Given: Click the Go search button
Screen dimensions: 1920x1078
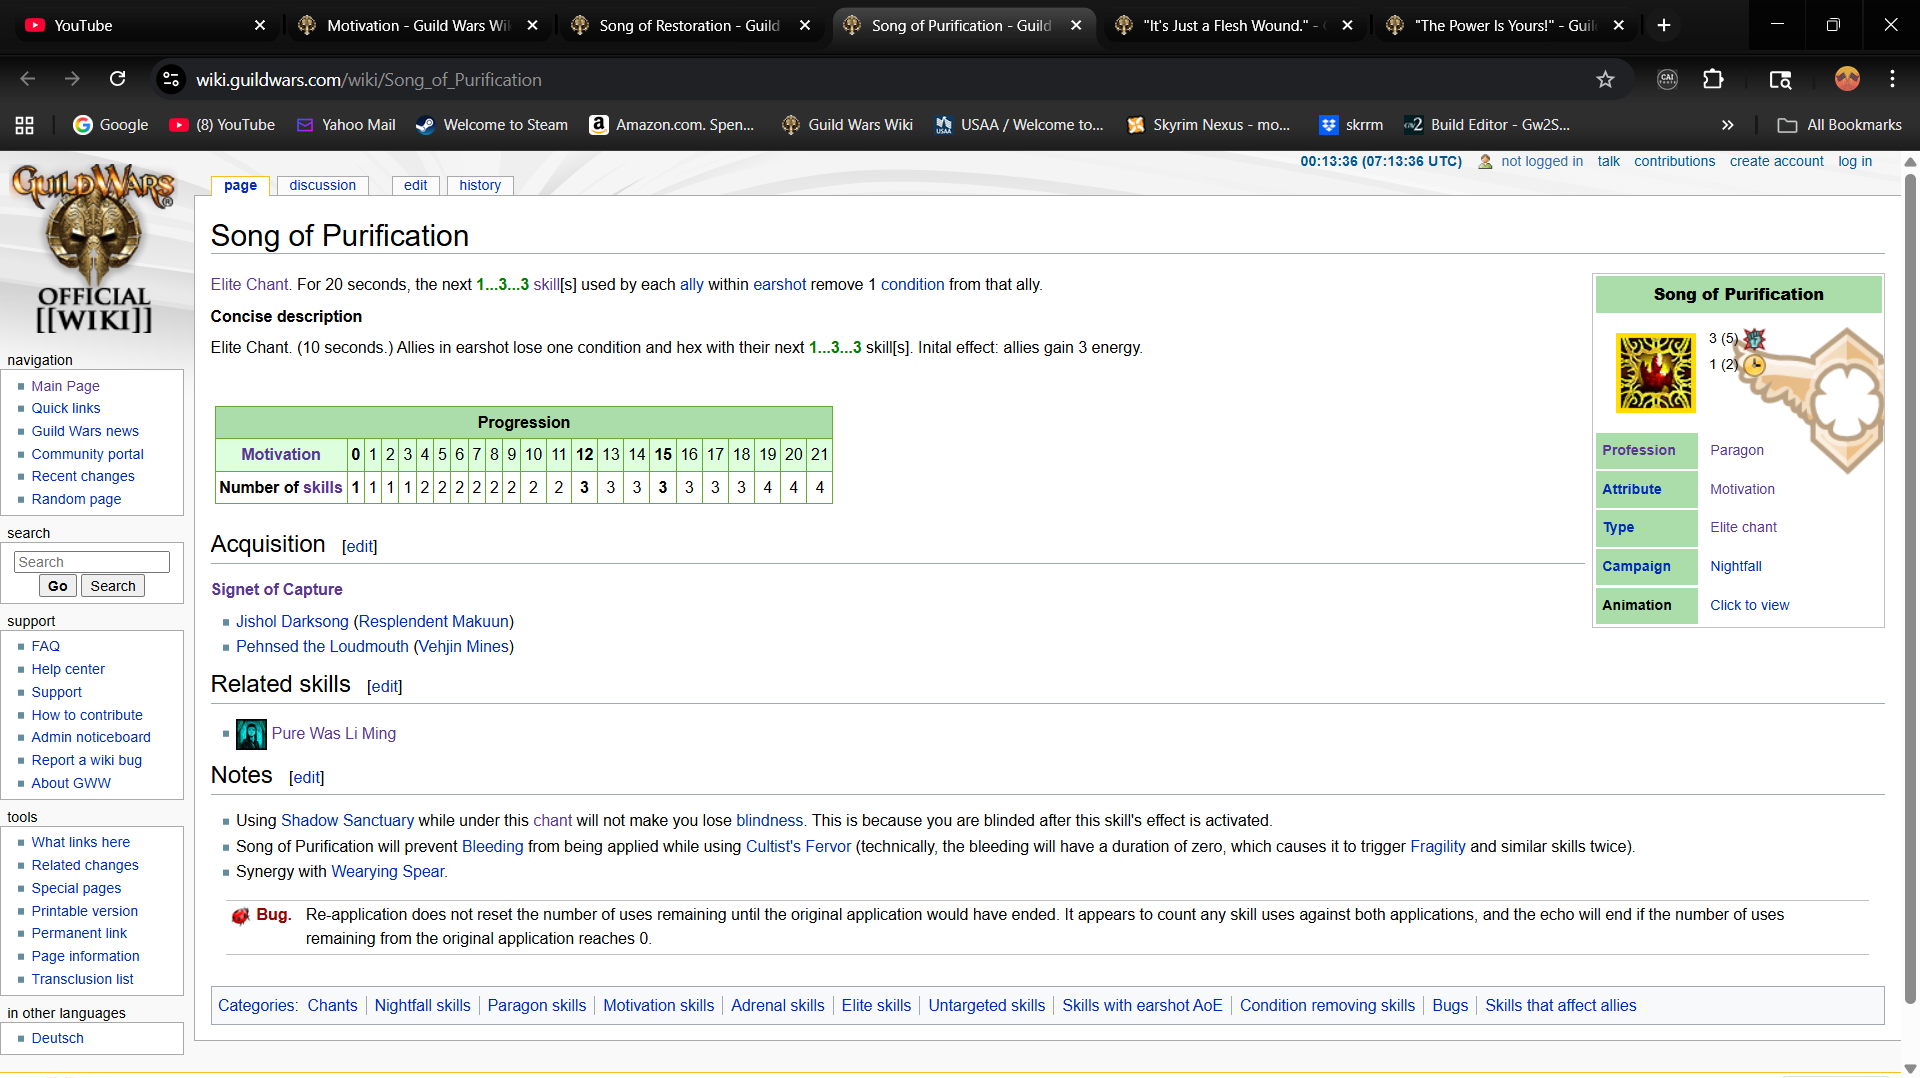Looking at the screenshot, I should click(x=58, y=586).
